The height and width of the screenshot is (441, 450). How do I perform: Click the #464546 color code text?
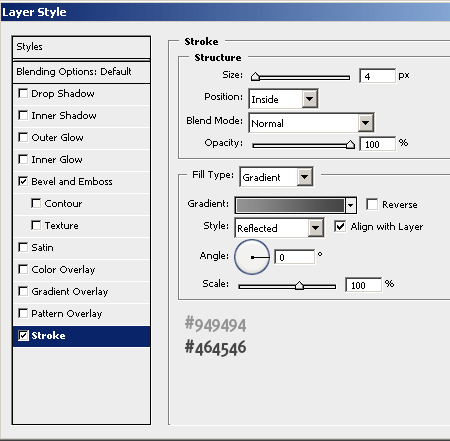point(215,348)
